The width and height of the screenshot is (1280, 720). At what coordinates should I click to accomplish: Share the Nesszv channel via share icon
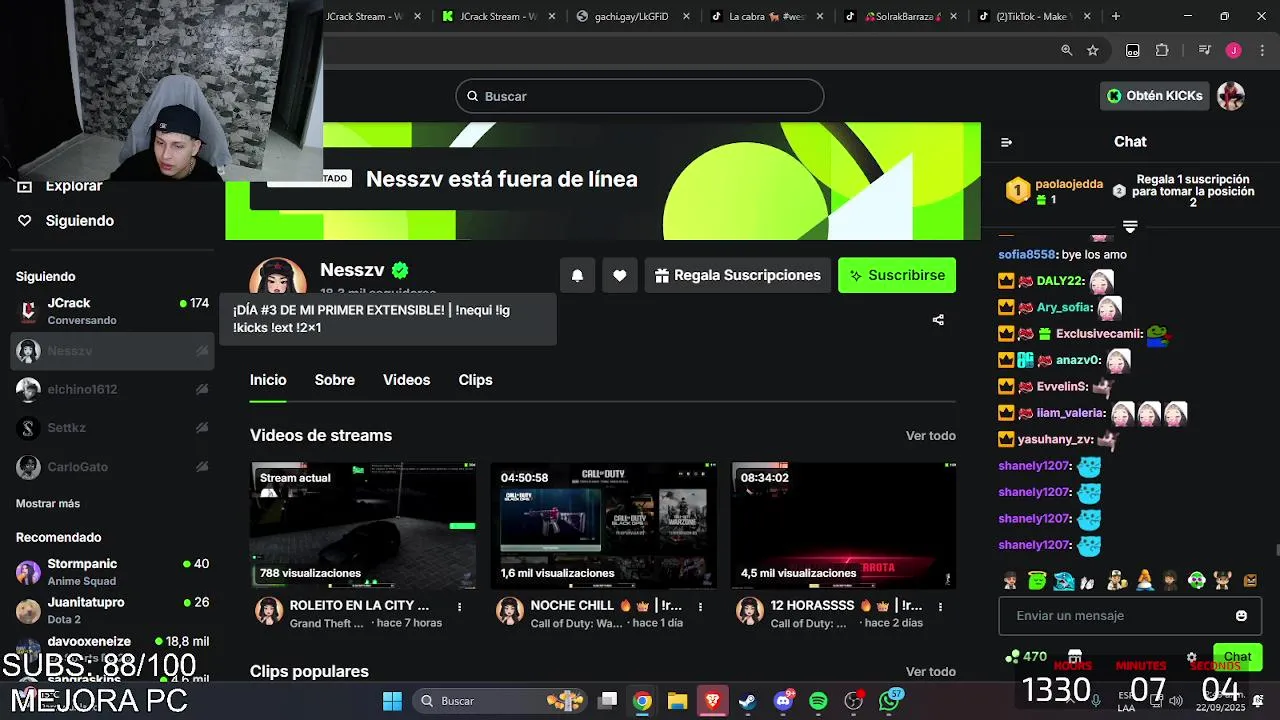(938, 320)
